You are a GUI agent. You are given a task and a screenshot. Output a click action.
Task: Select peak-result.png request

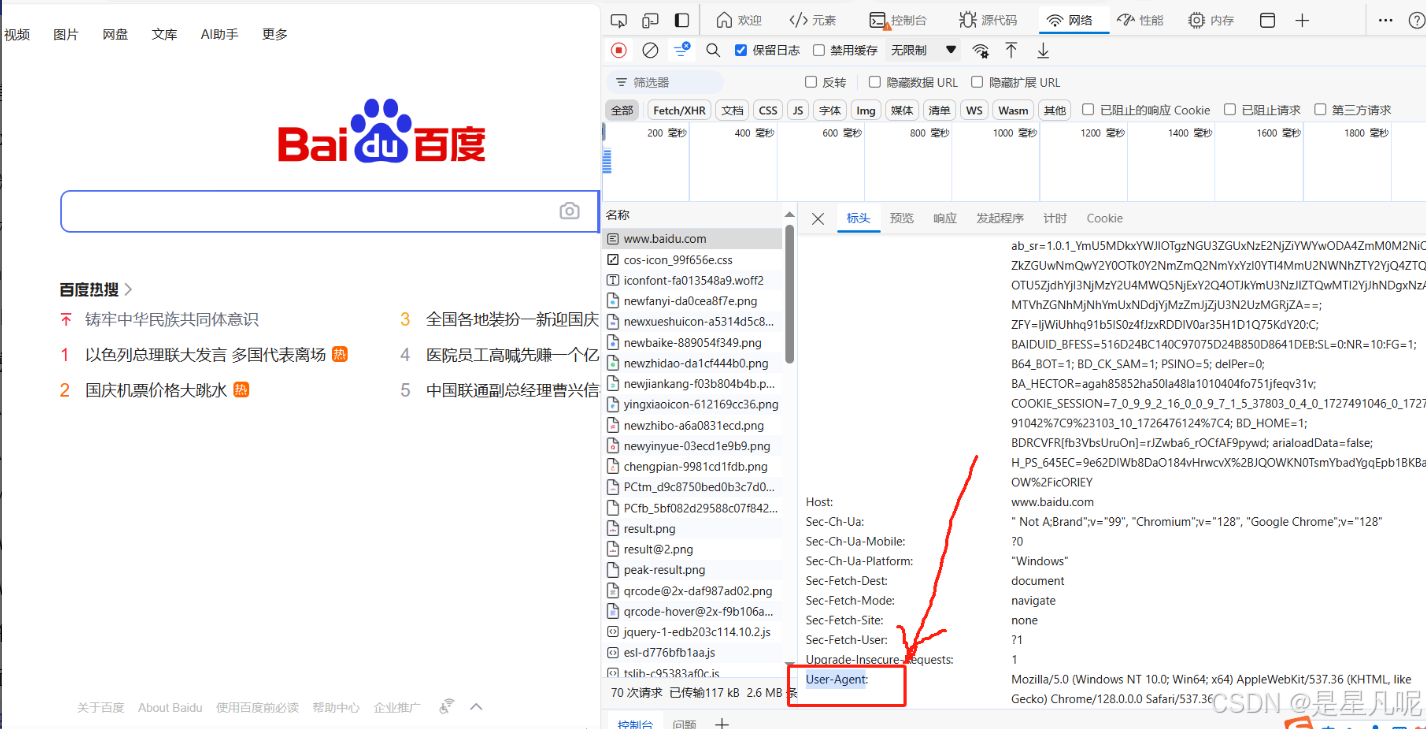pos(692,570)
